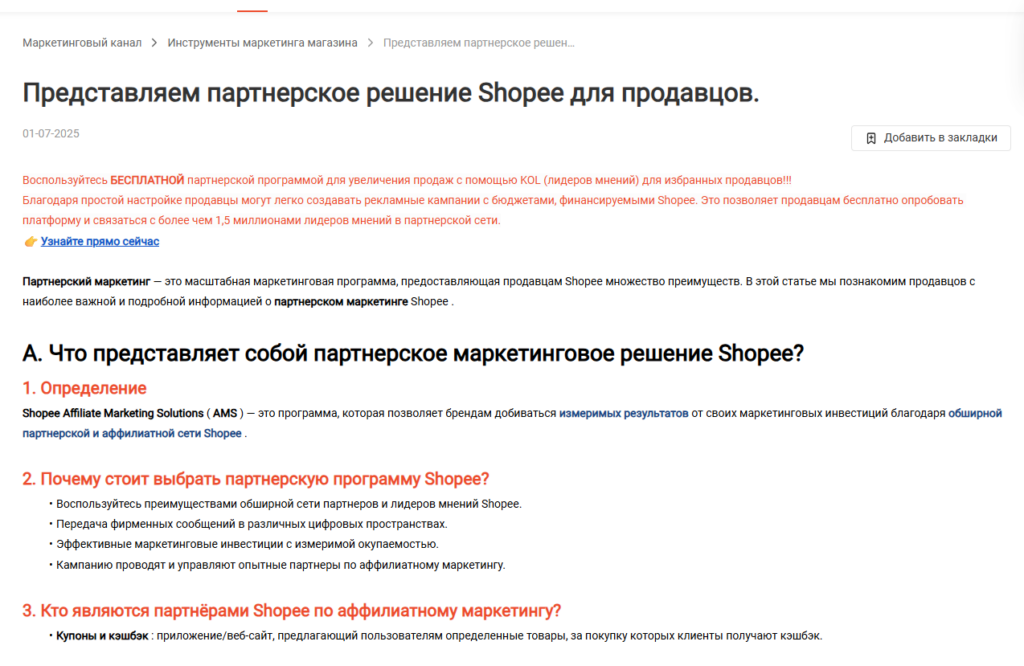The width and height of the screenshot is (1024, 666).
Task: Click the heading A. Что представляет собой
Action: click(x=413, y=353)
